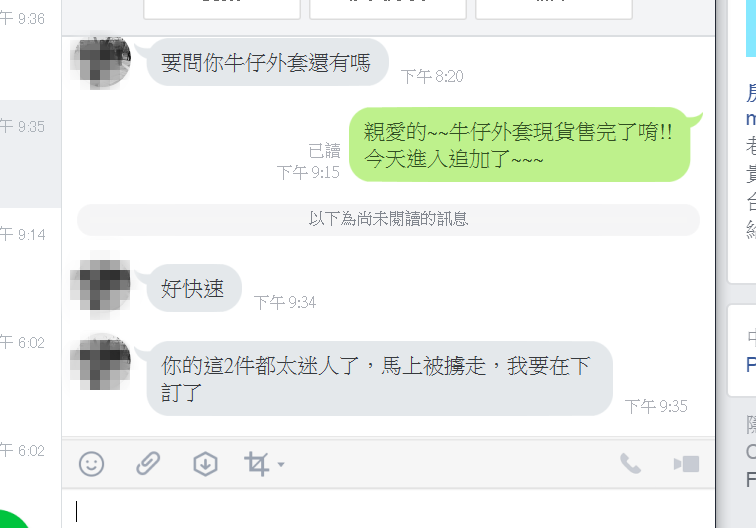The height and width of the screenshot is (528, 756).
Task: Click the screen capture crop icon
Action: point(256,464)
